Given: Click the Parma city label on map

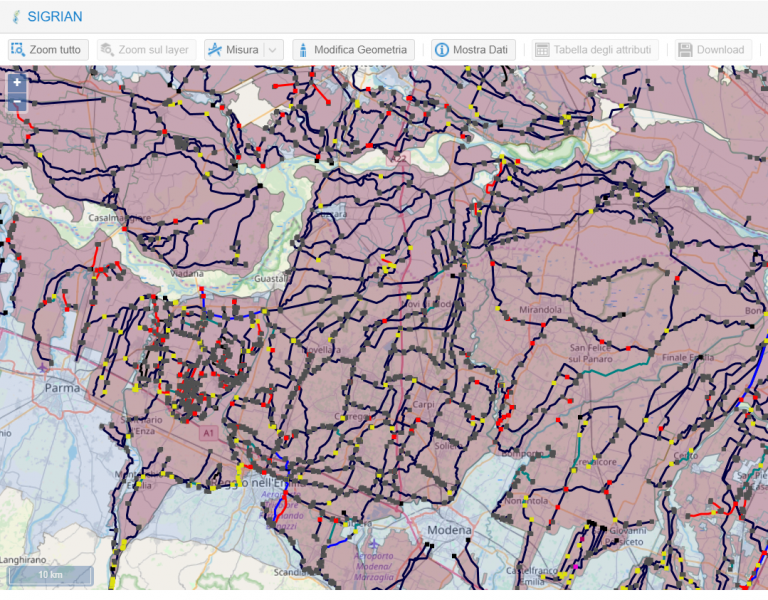Looking at the screenshot, I should coord(61,386).
